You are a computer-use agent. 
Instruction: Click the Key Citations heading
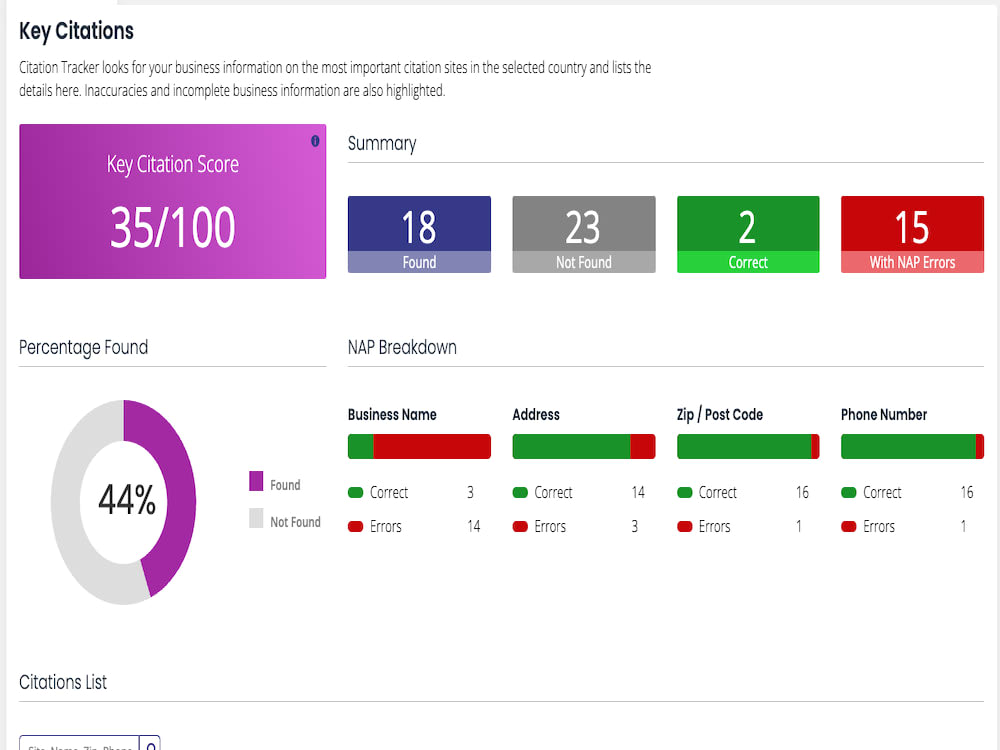pos(77,31)
